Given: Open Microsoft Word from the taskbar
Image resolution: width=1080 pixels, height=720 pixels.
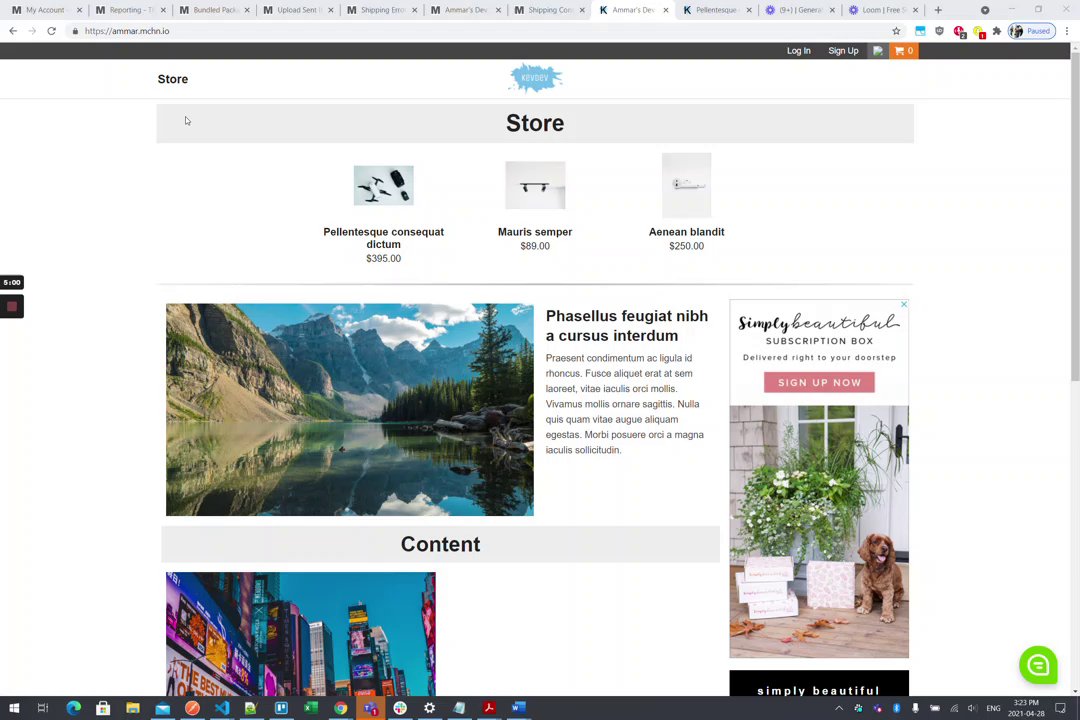Looking at the screenshot, I should coord(519,708).
